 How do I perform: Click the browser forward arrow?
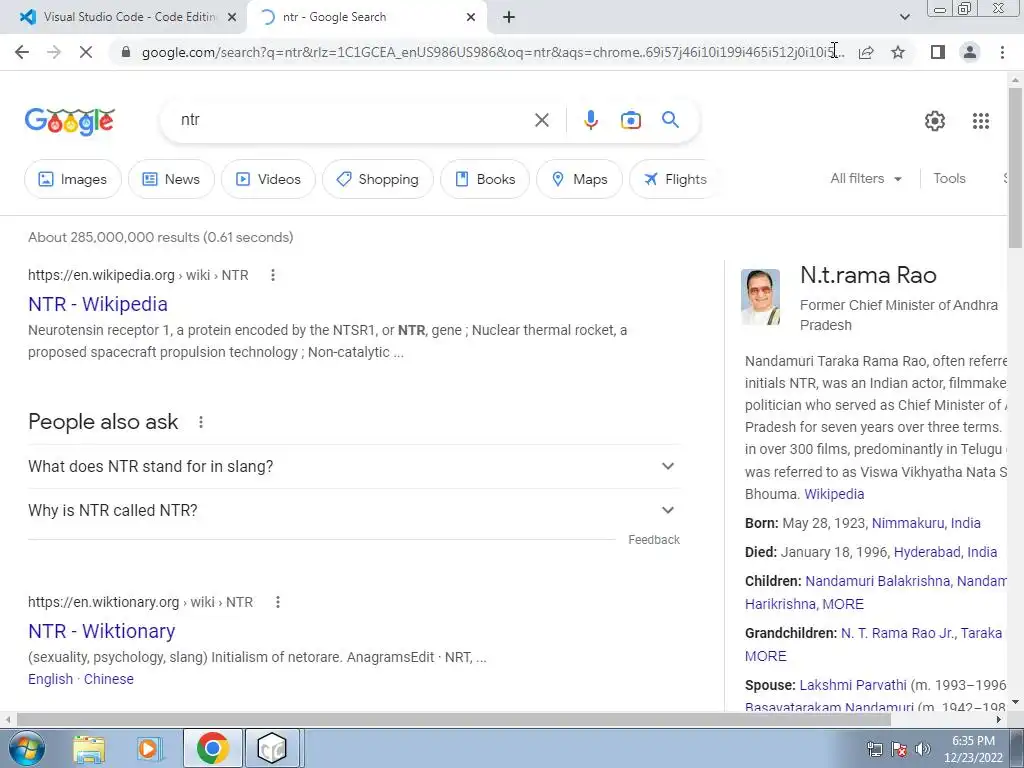point(54,52)
